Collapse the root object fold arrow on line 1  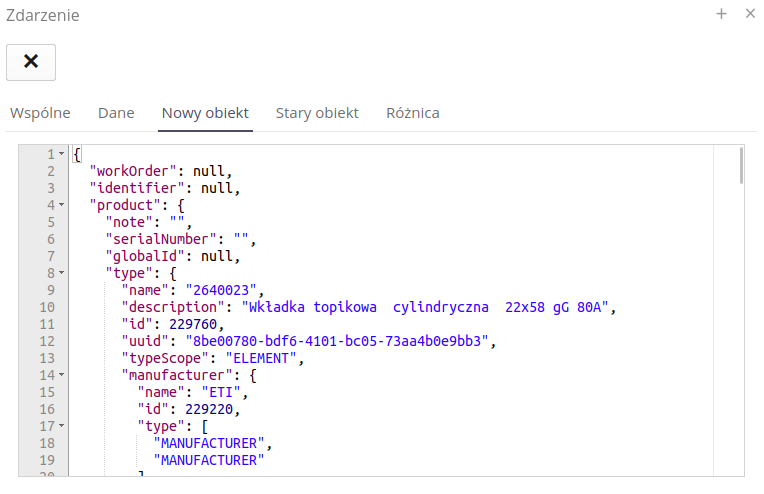tap(61, 154)
